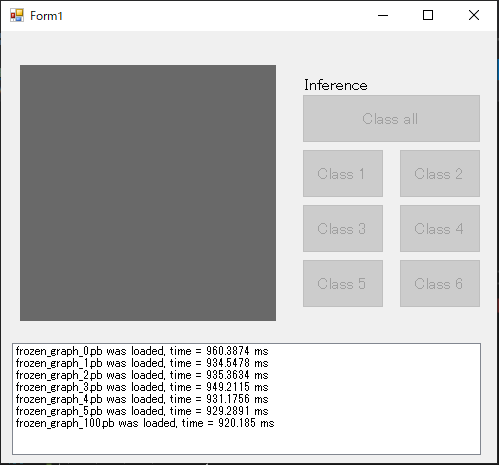
Task: Select the Class 1 button
Action: (x=343, y=173)
